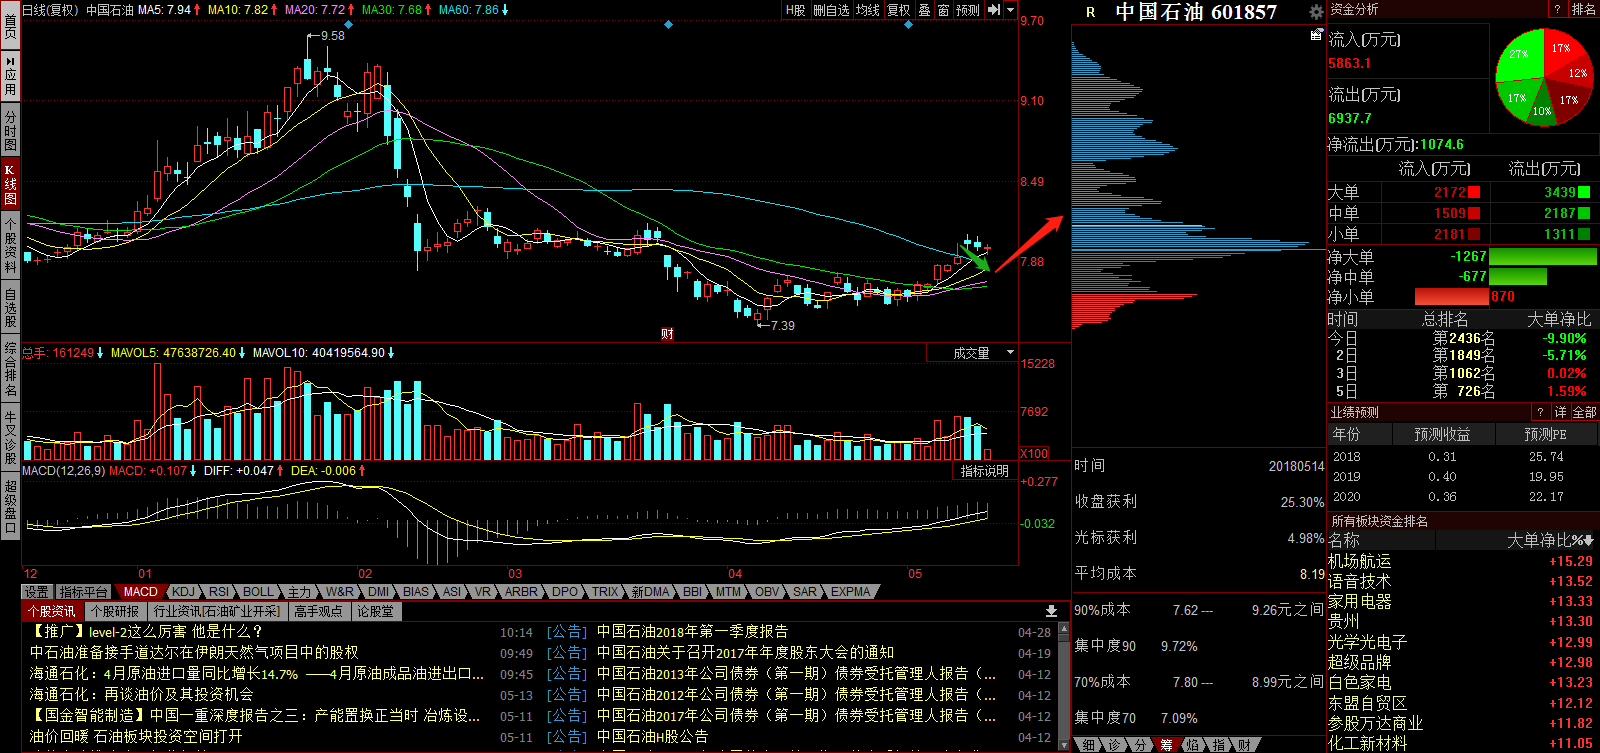Image resolution: width=1600 pixels, height=753 pixels.
Task: Open the 分时图 sidebar tab
Action: pyautogui.click(x=10, y=131)
